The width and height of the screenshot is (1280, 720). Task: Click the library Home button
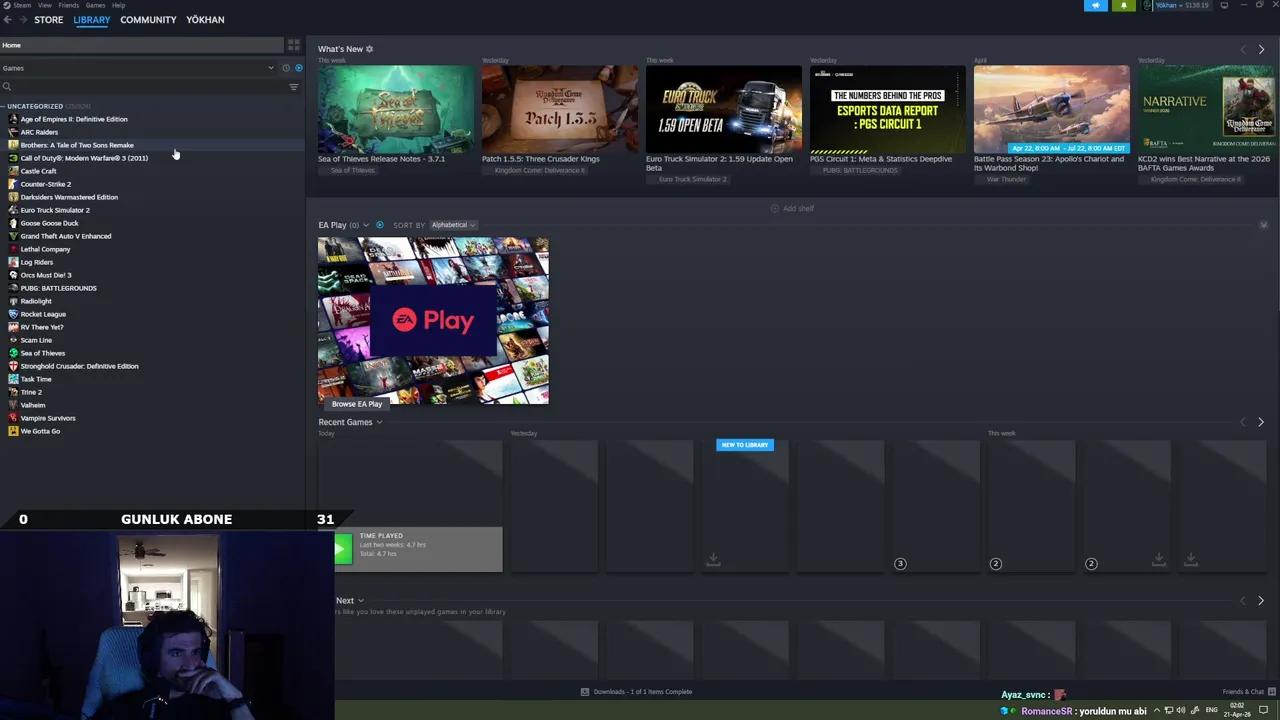[x=141, y=45]
